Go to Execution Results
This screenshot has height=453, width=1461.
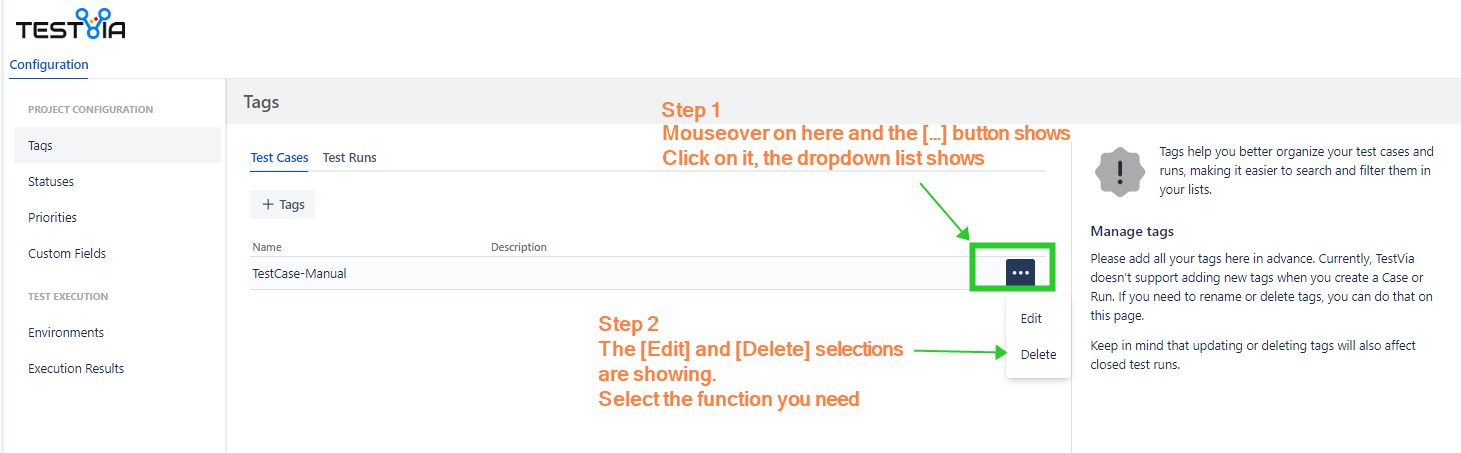76,369
